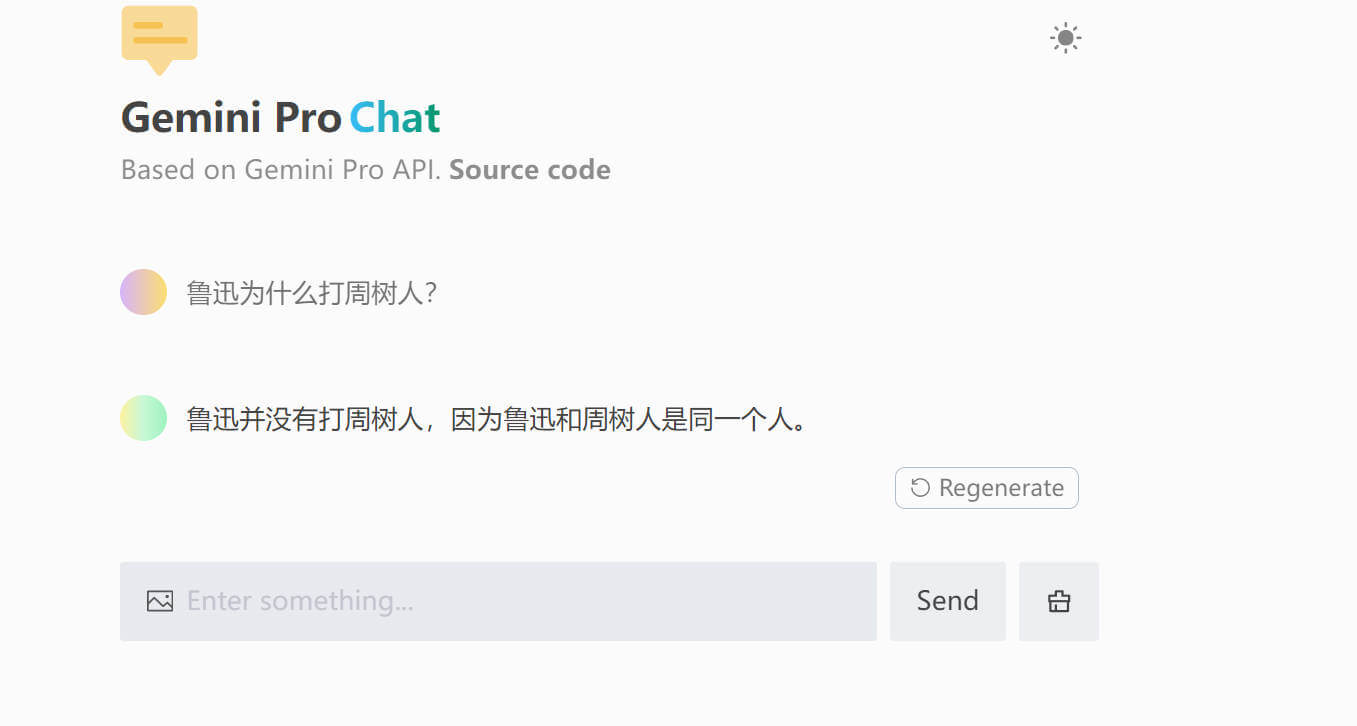Click the "Gemini Pro" title text
Screen dimensions: 1357x726
click(231, 118)
